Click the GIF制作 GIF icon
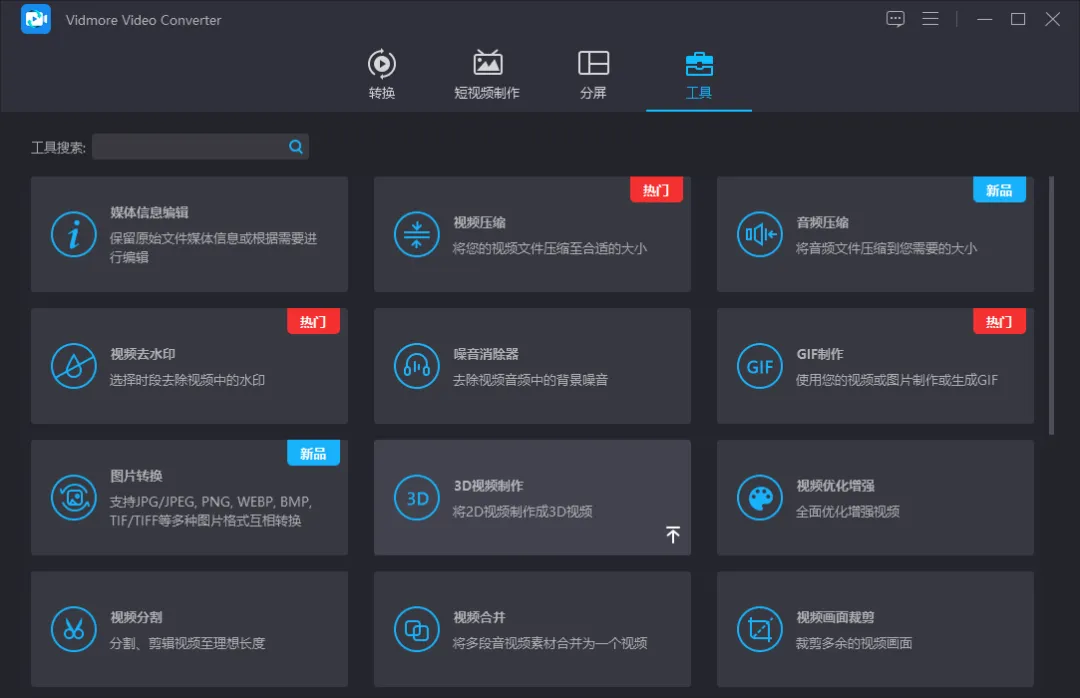1080x698 pixels. point(760,366)
